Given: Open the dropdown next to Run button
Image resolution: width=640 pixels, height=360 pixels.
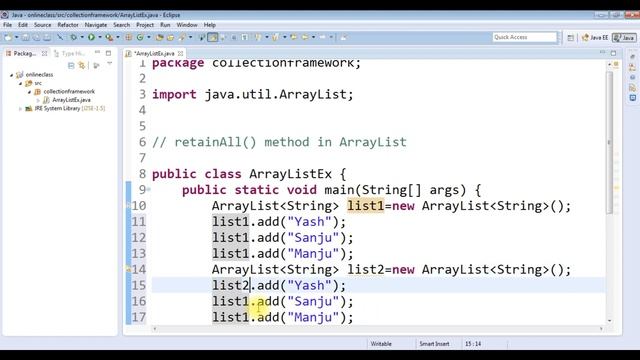Looking at the screenshot, I should 100,38.
